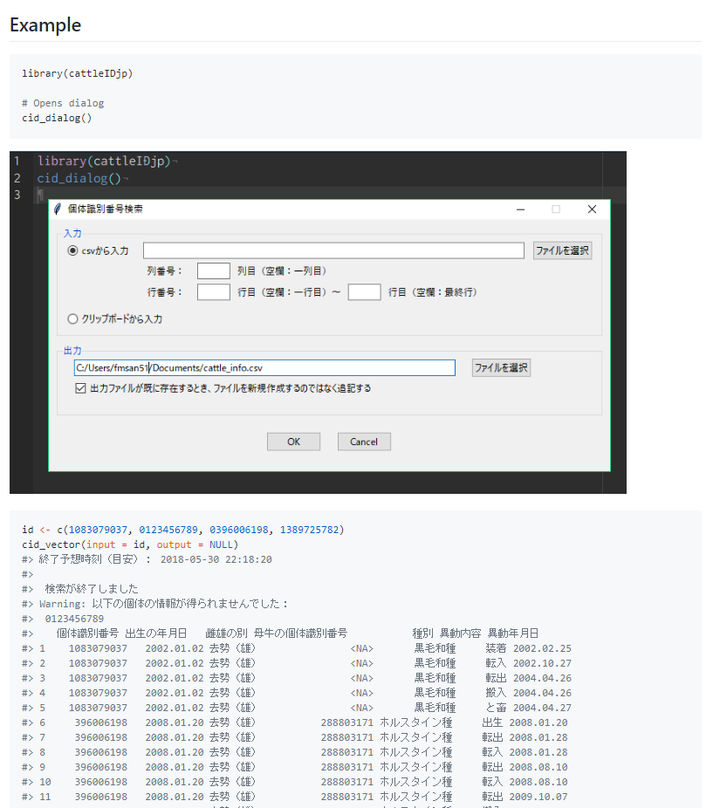Click the 出生の年月日 column header
Screen dimensions: 720x808
click(156, 633)
